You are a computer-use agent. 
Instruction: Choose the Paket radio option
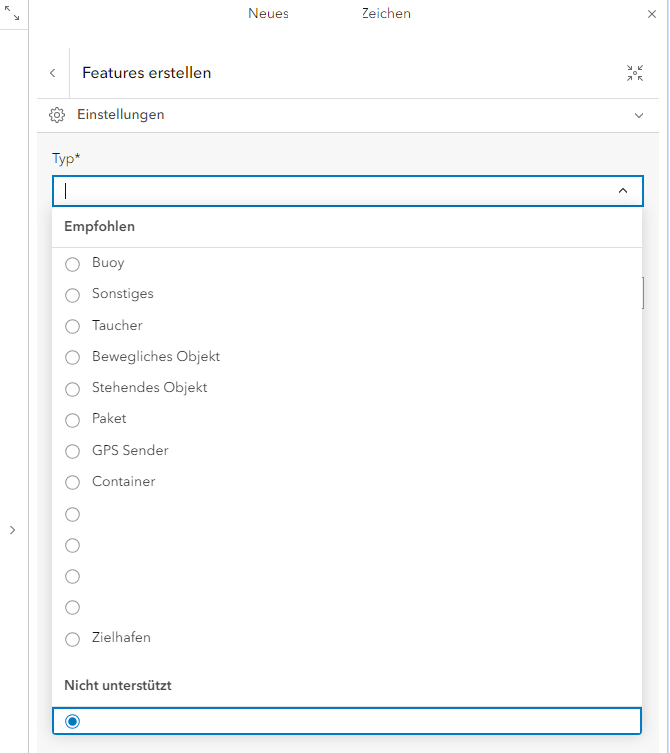pos(73,420)
